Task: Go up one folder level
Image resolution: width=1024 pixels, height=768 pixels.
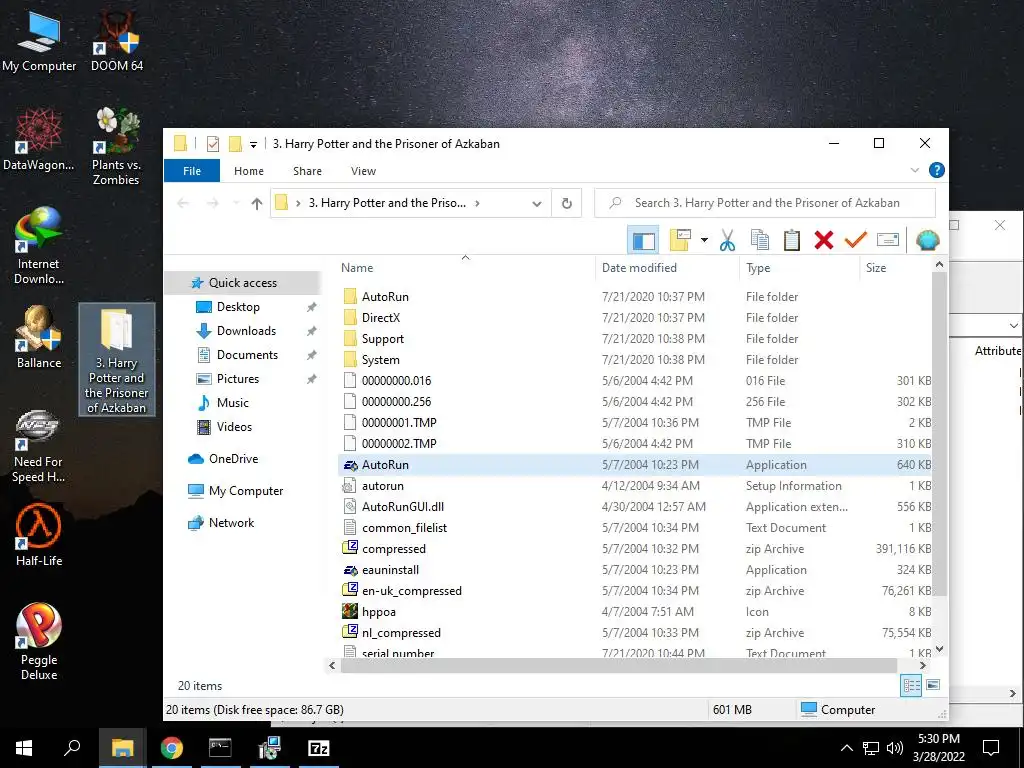Action: tap(257, 204)
